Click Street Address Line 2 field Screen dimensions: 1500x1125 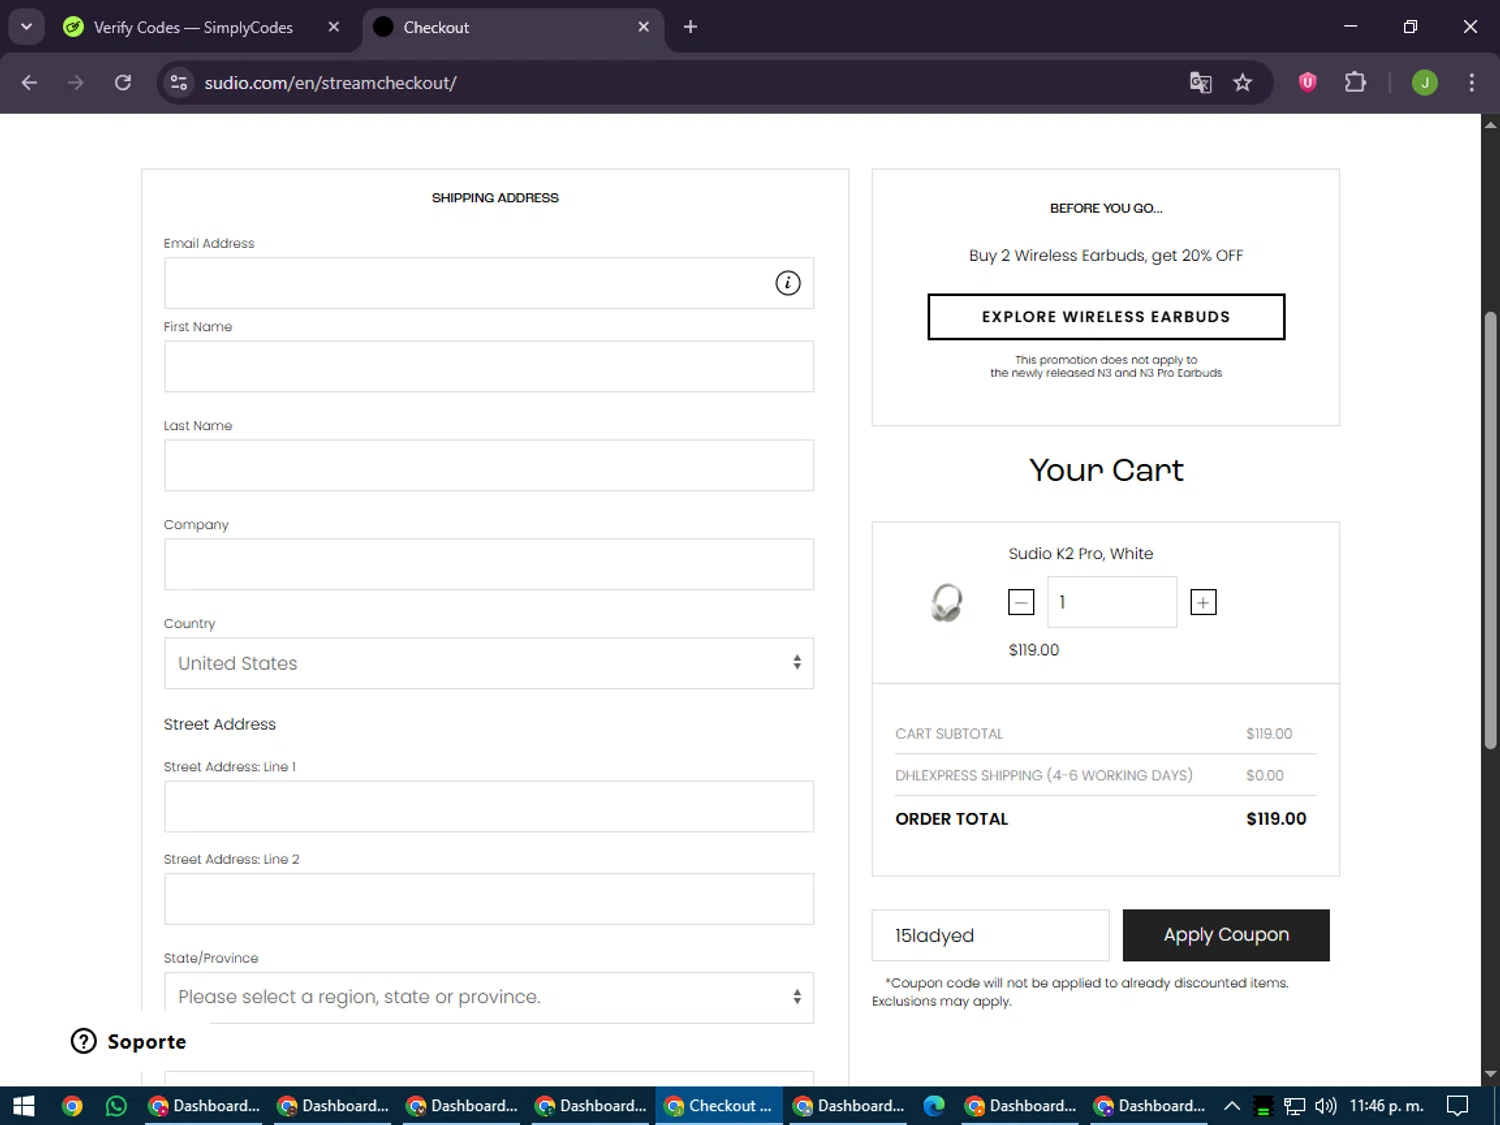(489, 899)
